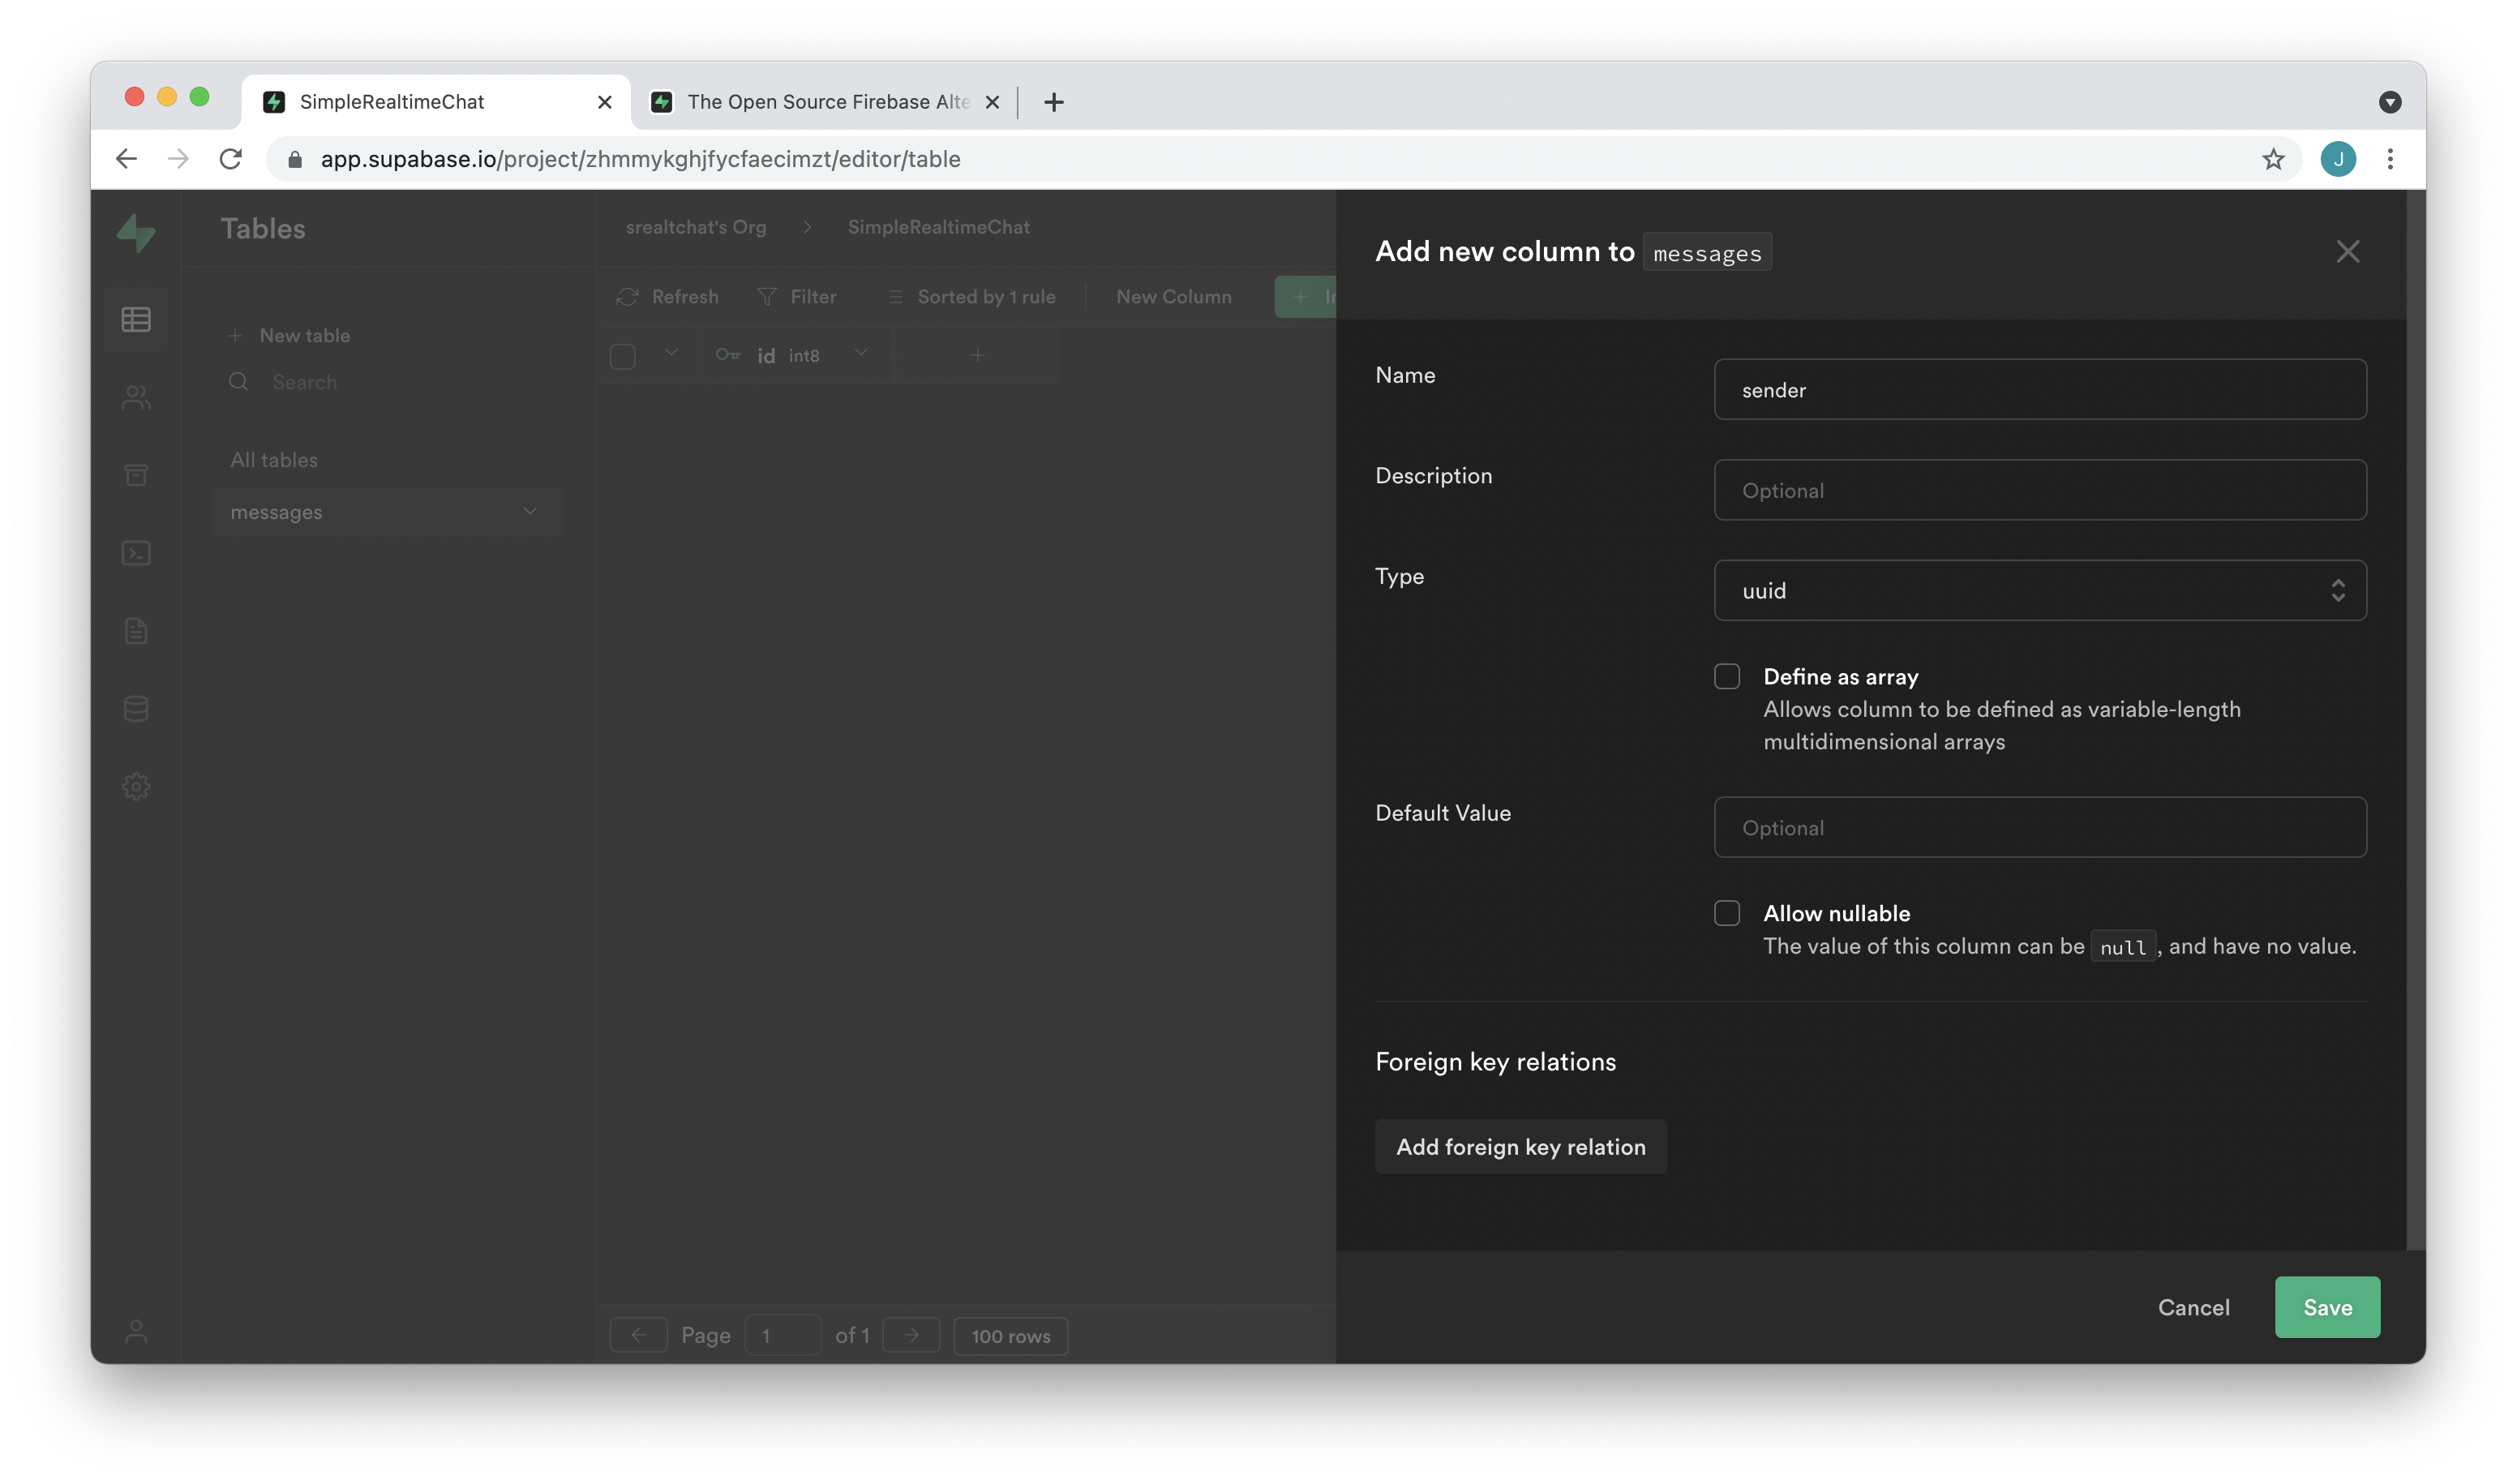Image resolution: width=2517 pixels, height=1484 pixels.
Task: Open the Storage panel from the sidebar
Action: point(136,474)
